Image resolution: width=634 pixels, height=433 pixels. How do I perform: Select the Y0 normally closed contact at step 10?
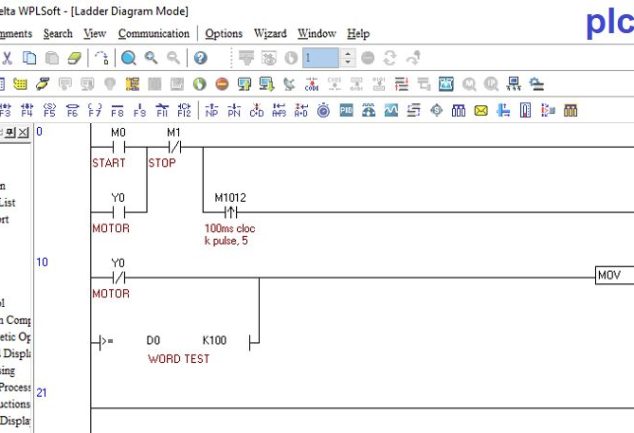tap(118, 278)
